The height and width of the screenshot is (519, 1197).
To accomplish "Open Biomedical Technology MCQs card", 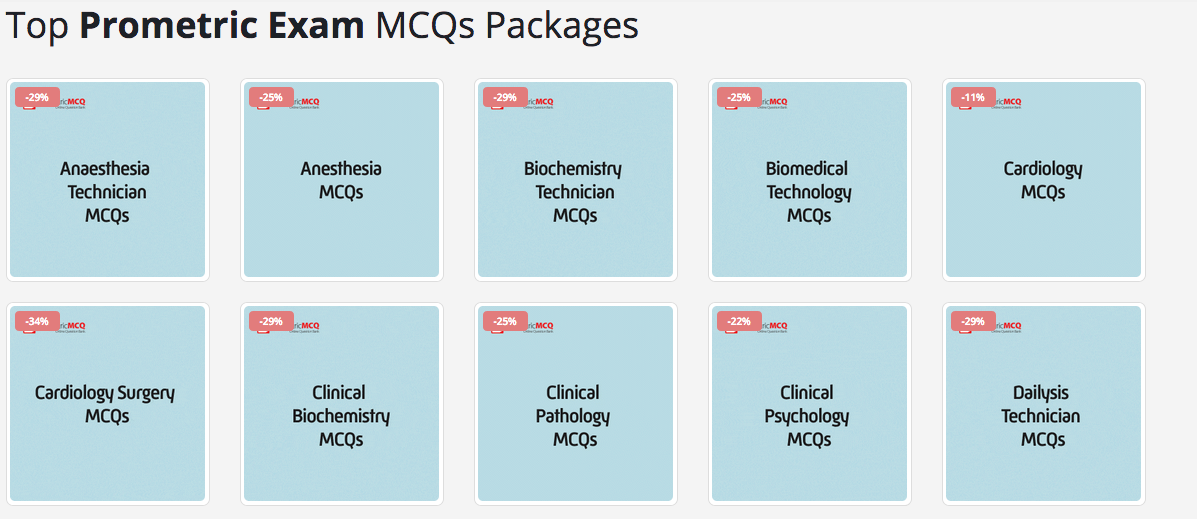I will coord(809,179).
